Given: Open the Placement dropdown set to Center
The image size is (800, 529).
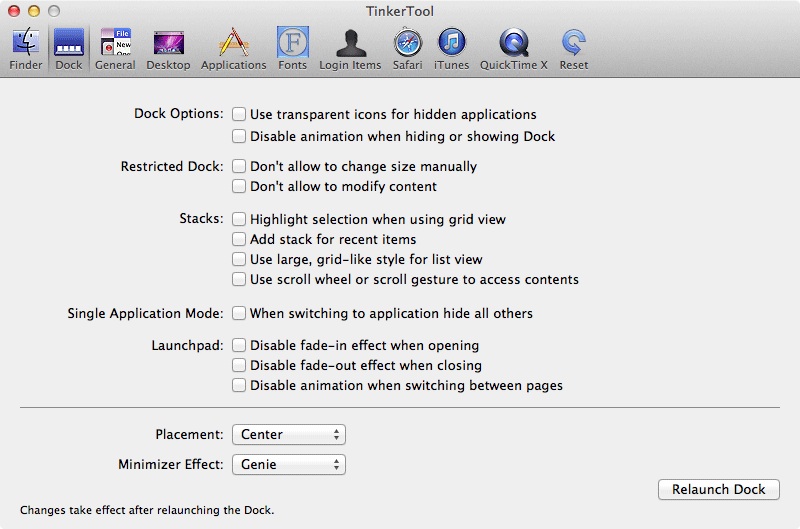Looking at the screenshot, I should pos(289,435).
